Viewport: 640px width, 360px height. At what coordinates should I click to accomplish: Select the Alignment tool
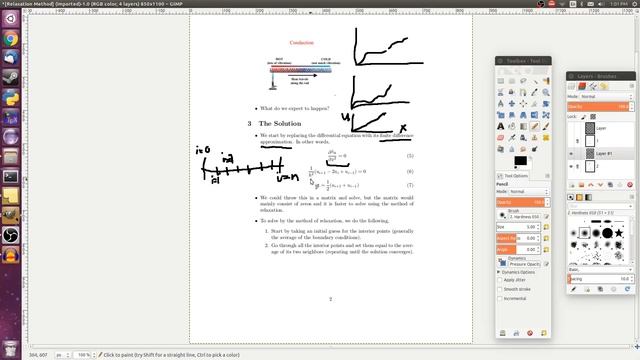(x=523, y=104)
